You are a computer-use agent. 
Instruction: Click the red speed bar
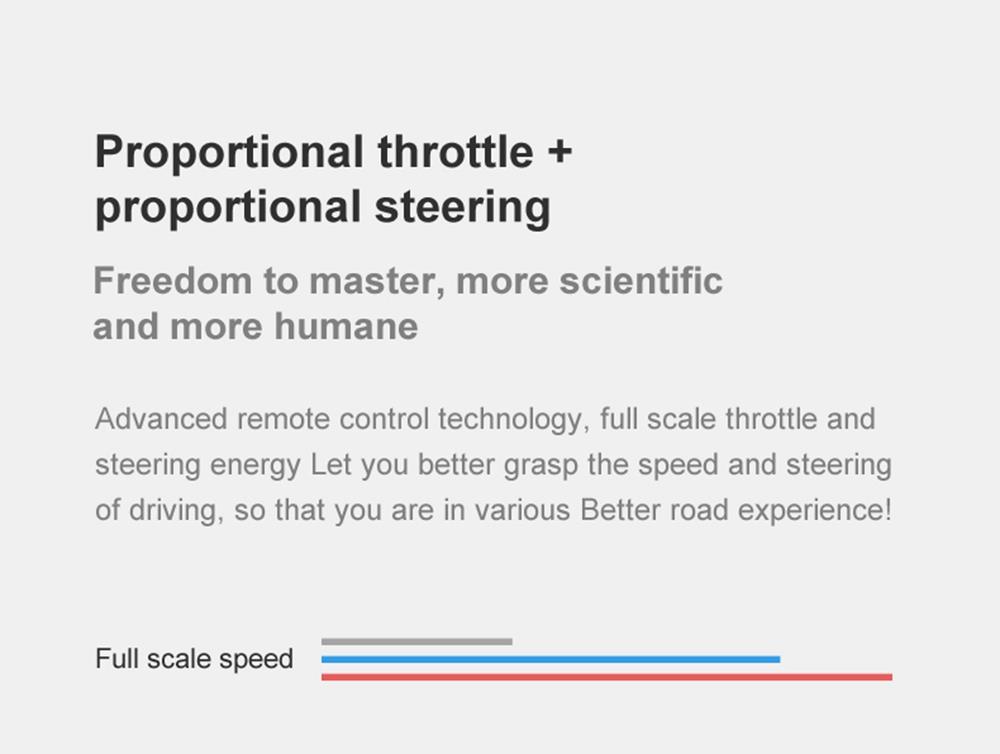pos(607,677)
